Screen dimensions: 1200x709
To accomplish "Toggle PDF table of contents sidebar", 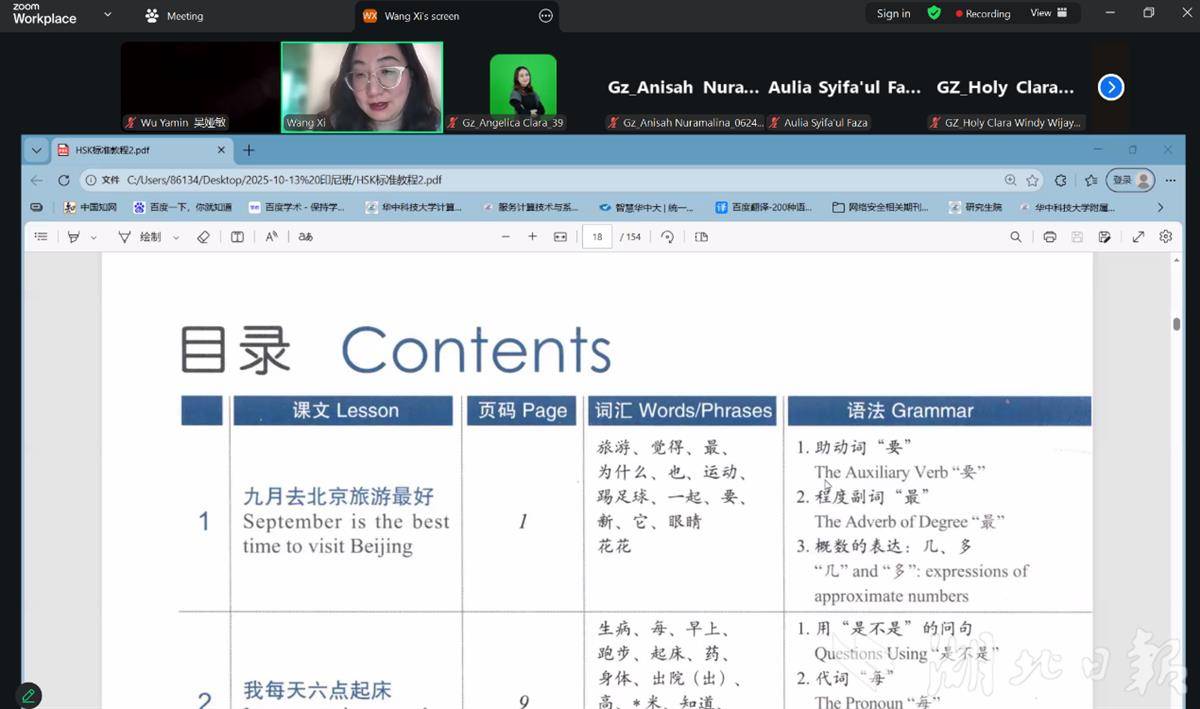I will tap(41, 237).
